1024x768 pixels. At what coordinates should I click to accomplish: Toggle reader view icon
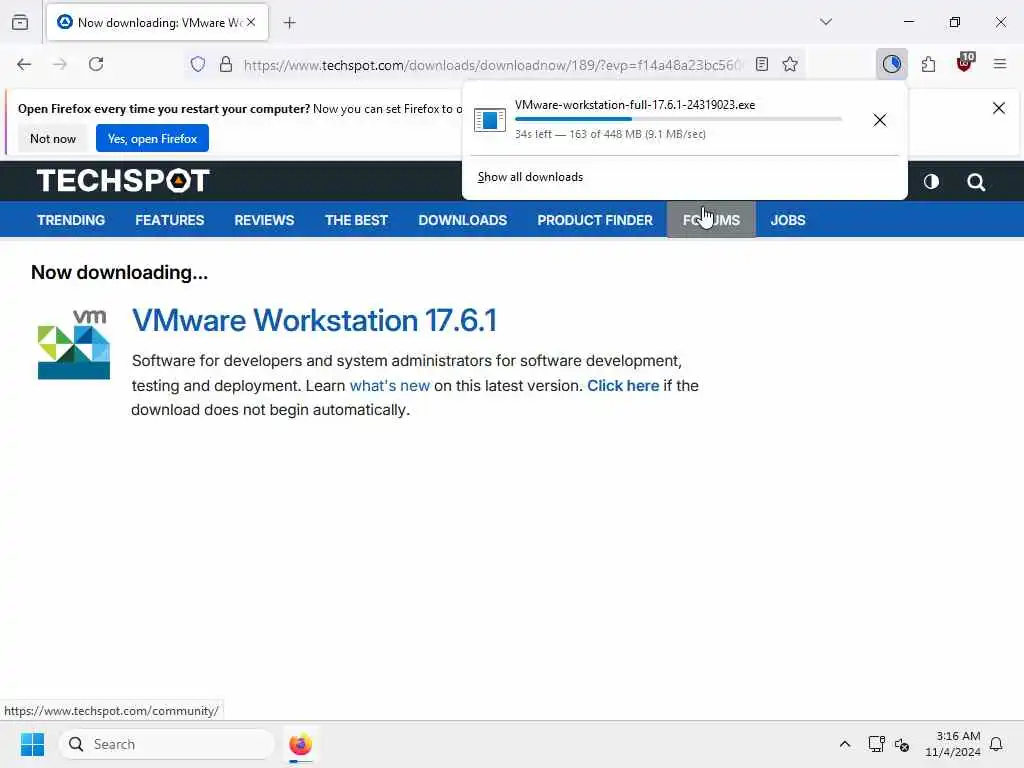(x=761, y=64)
